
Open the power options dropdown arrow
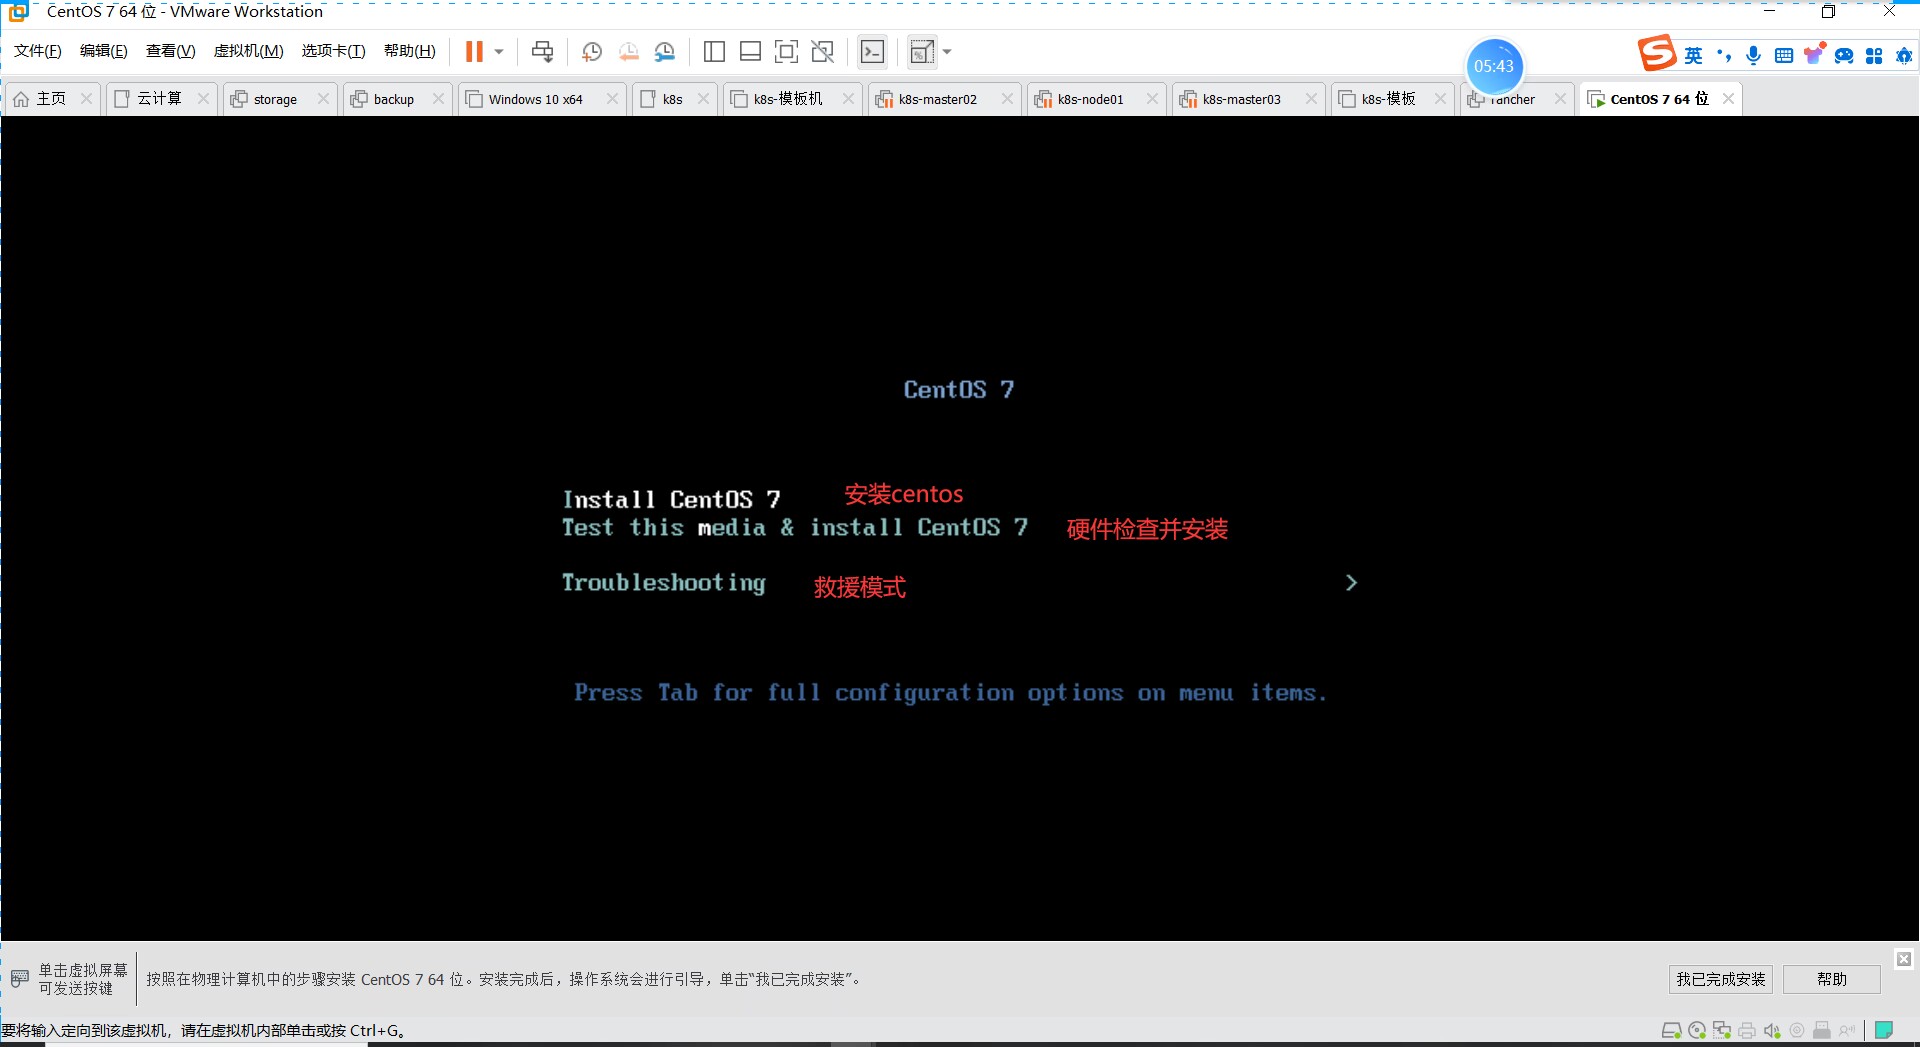499,52
